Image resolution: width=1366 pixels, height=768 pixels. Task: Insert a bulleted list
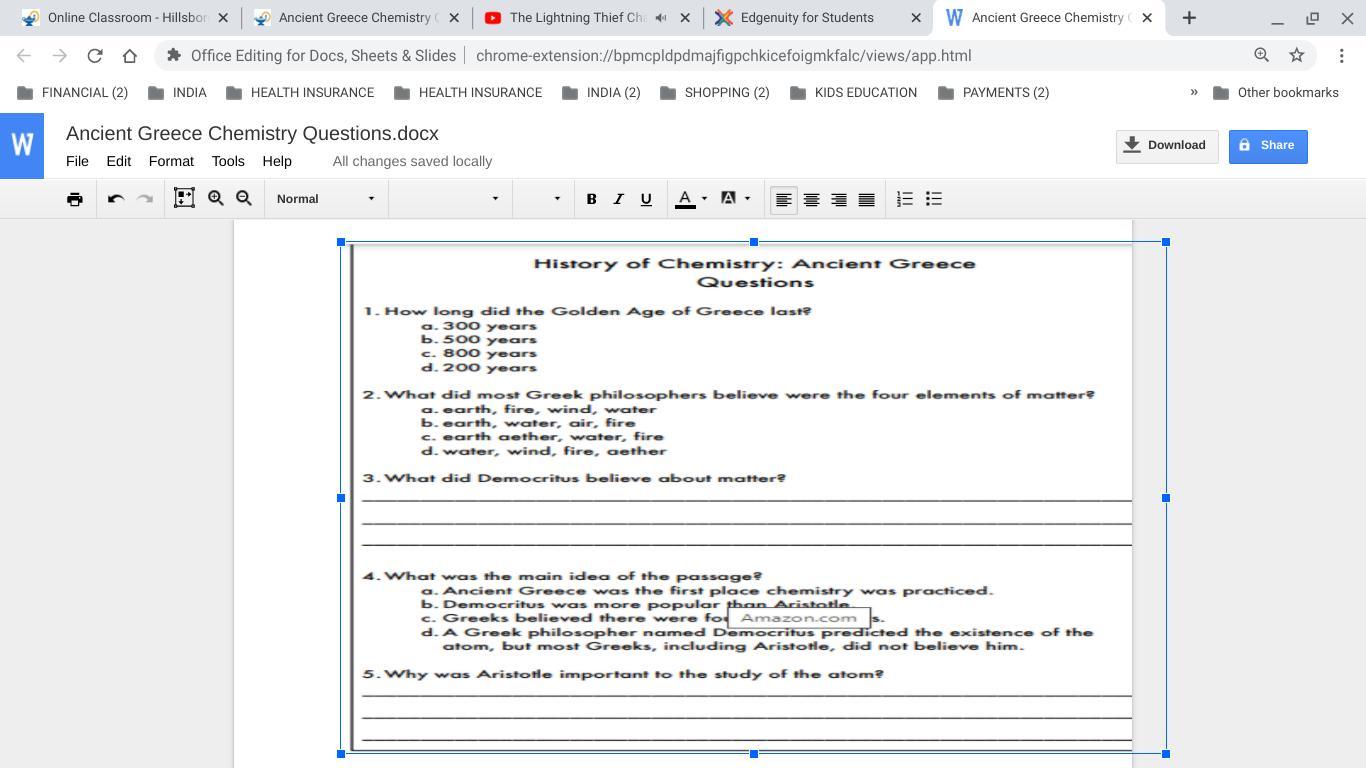934,199
